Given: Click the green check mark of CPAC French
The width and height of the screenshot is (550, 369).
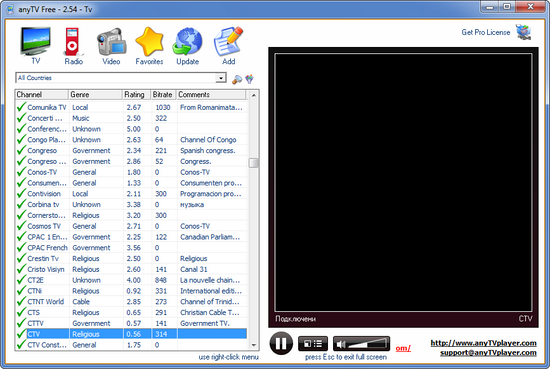Looking at the screenshot, I should pos(22,247).
